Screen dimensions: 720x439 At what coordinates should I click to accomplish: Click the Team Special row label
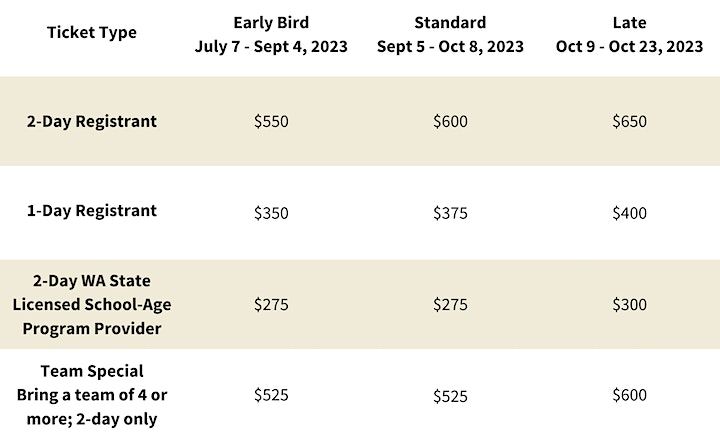[92, 394]
